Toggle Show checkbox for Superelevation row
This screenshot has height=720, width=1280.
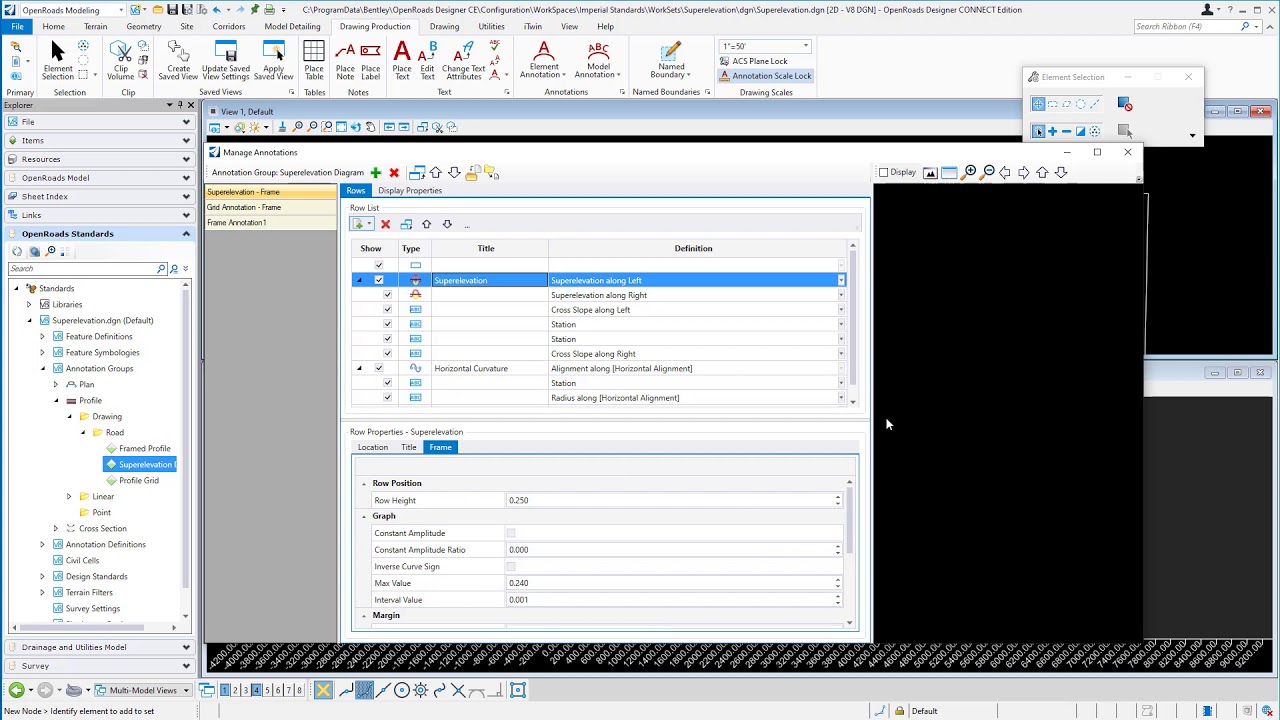tap(379, 280)
